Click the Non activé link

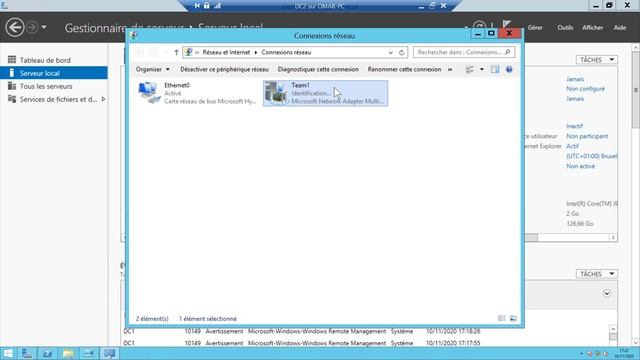click(x=580, y=166)
